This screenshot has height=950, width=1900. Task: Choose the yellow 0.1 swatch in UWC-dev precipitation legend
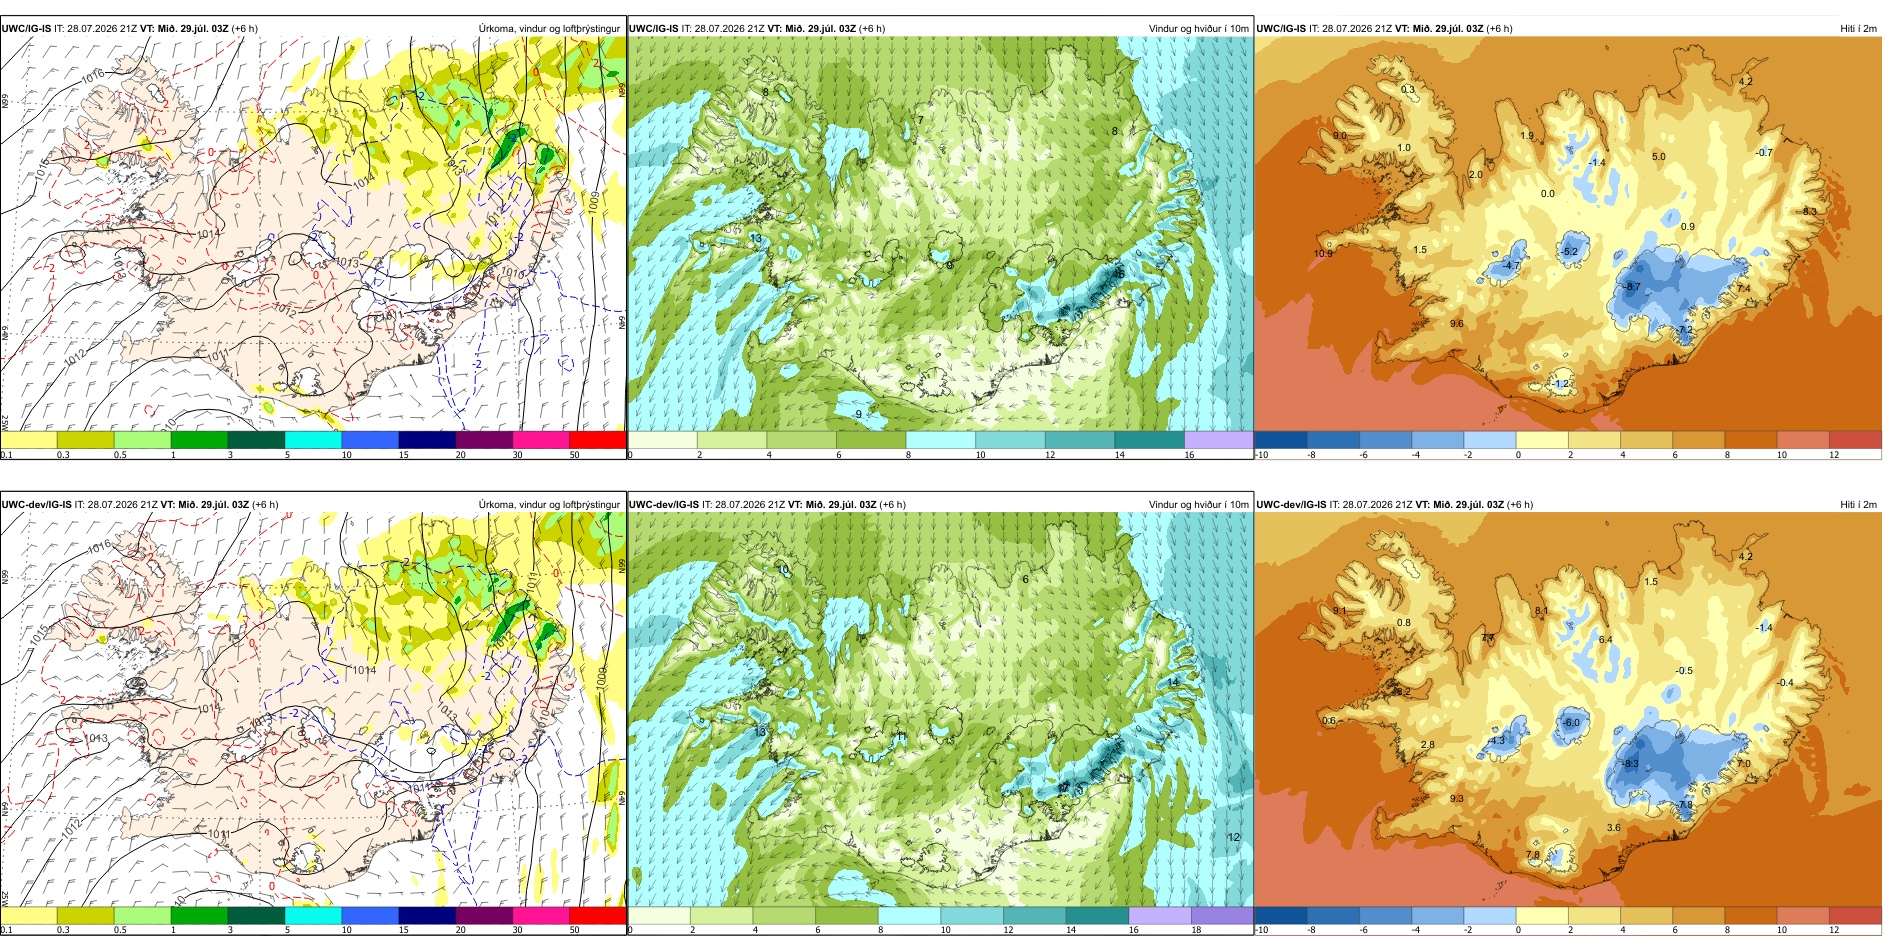tap(29, 915)
